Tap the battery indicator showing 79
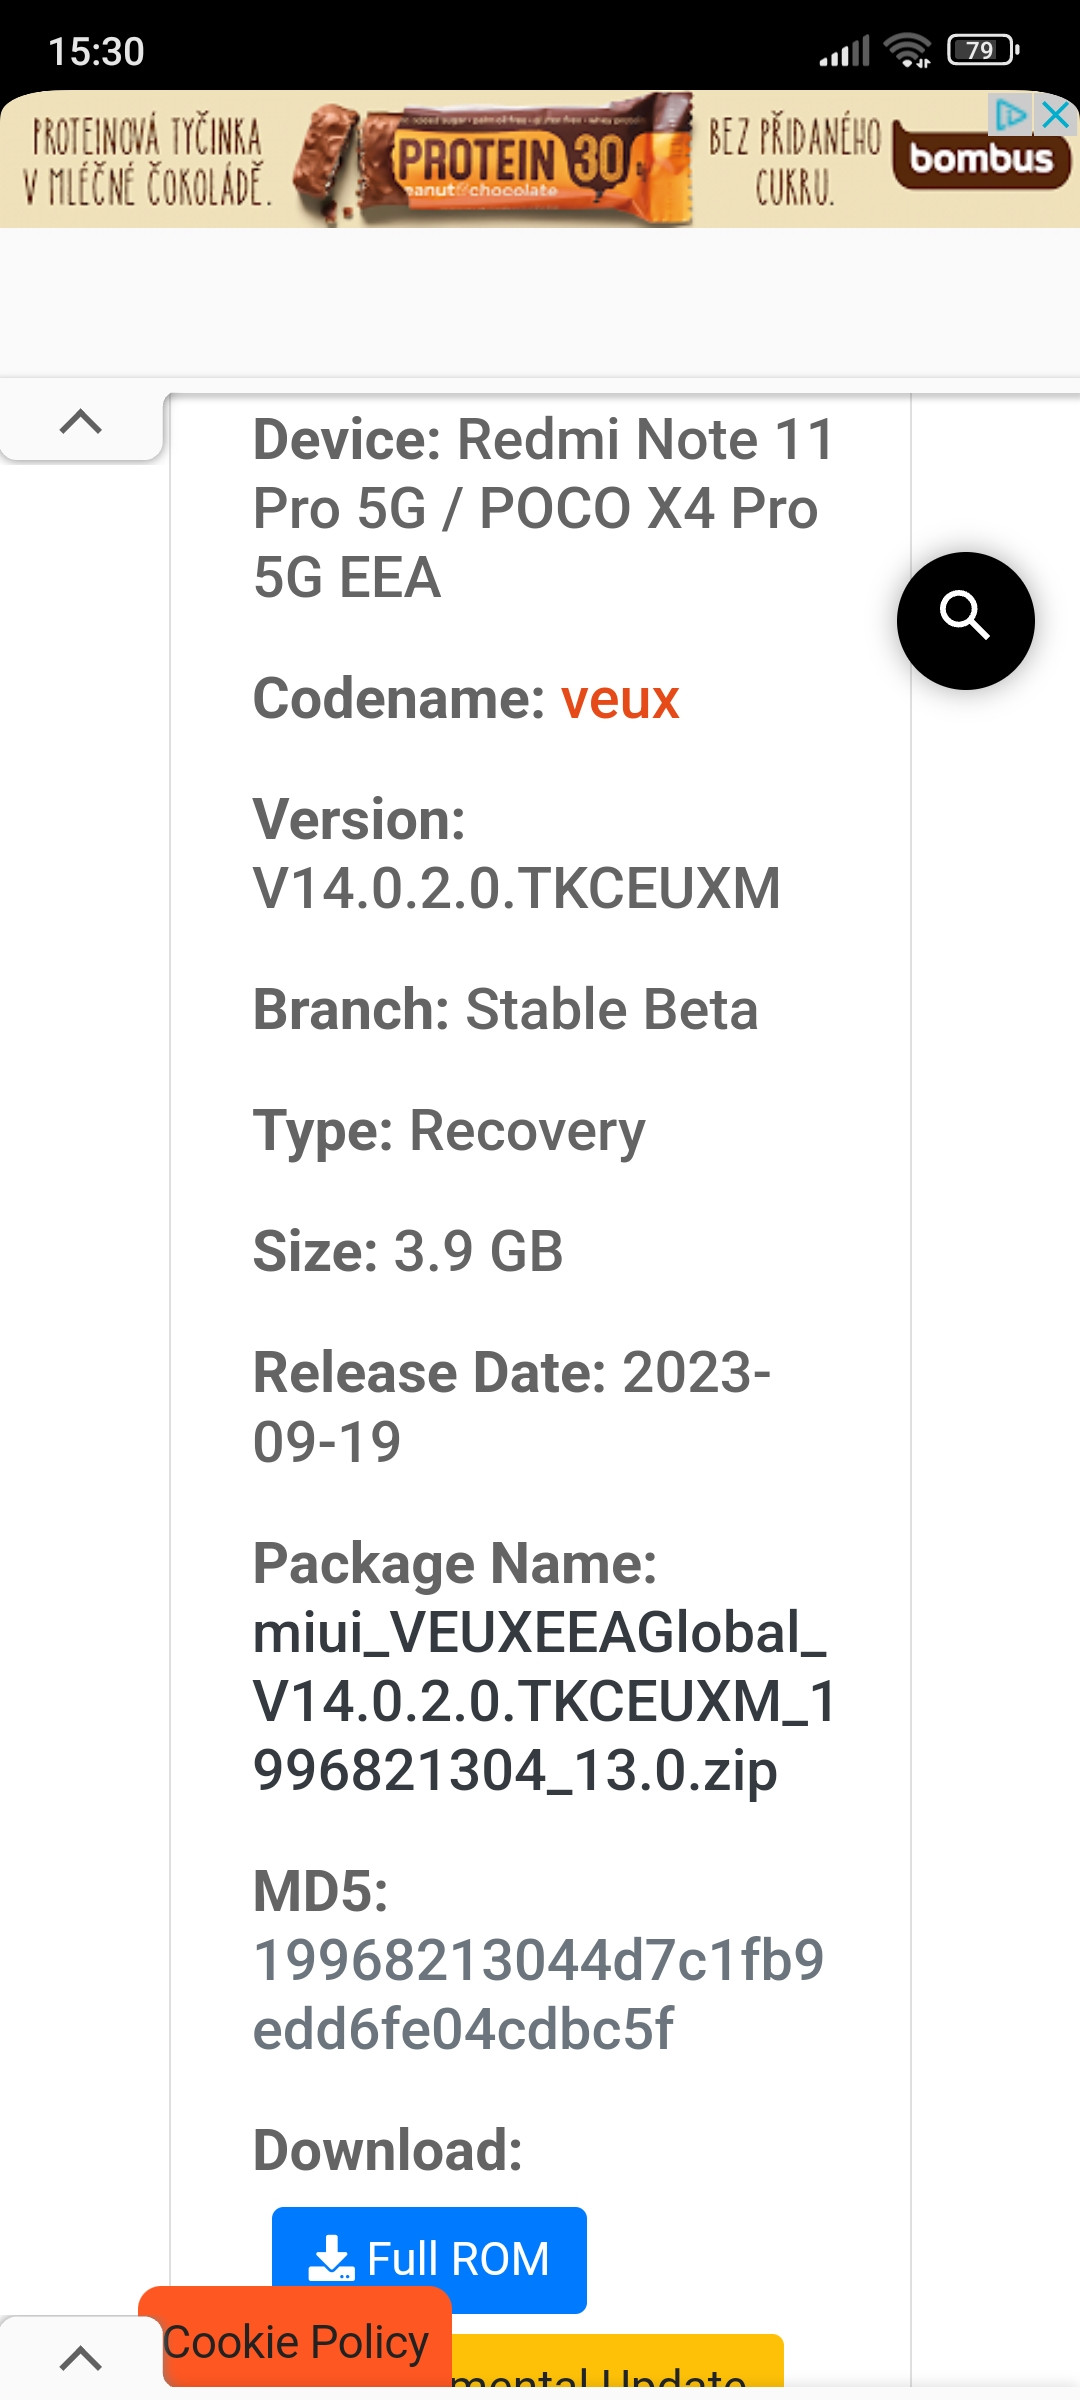 tap(982, 50)
